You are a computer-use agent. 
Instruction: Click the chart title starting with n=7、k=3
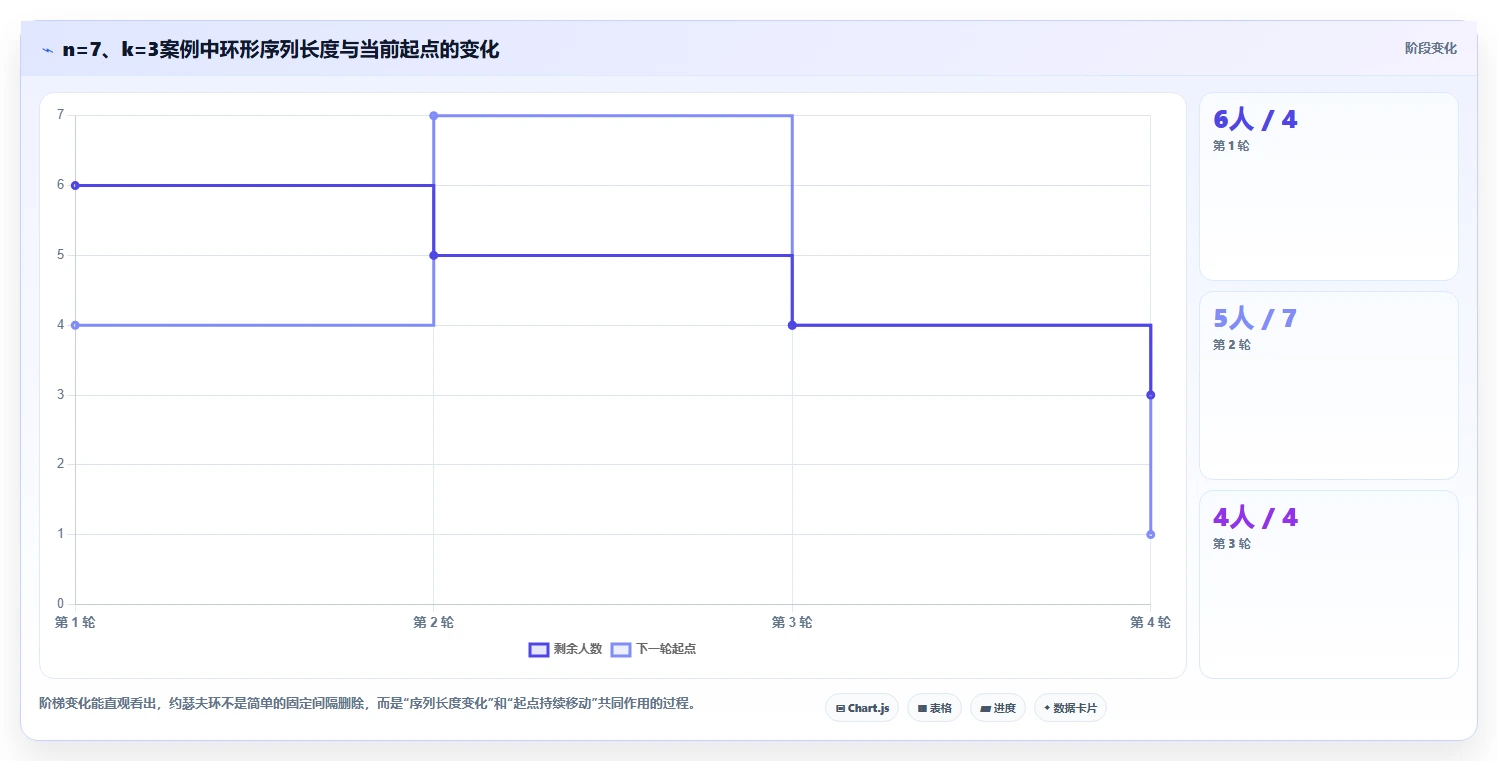pyautogui.click(x=280, y=49)
